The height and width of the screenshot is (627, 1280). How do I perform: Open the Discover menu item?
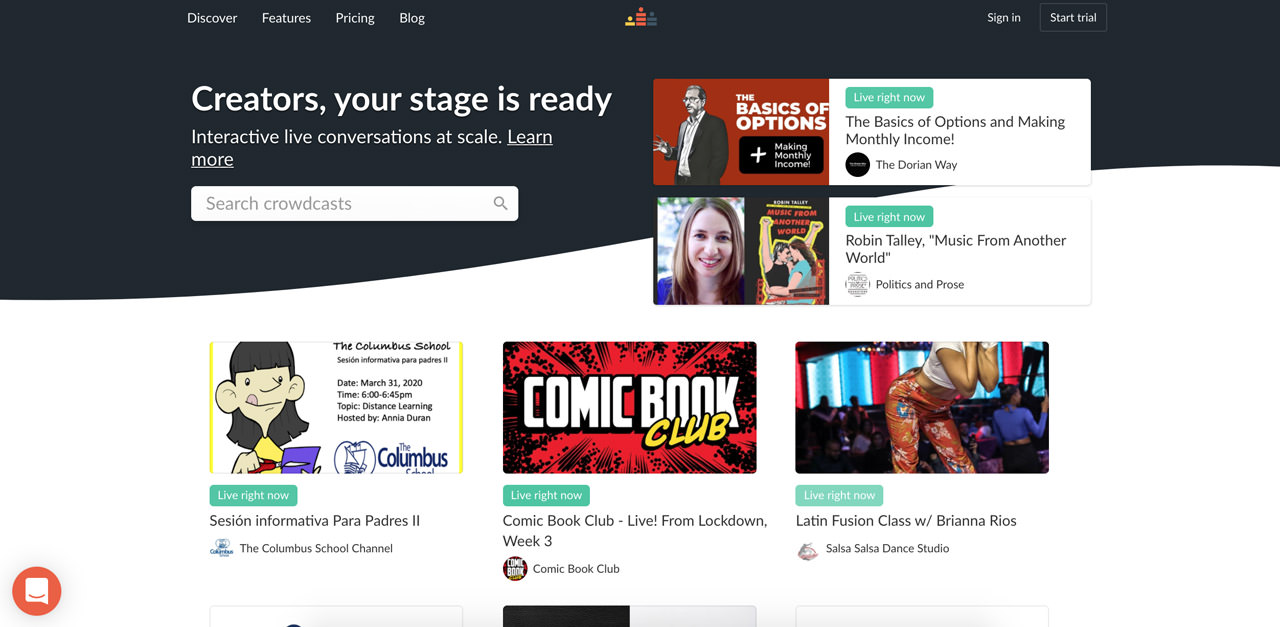[212, 18]
